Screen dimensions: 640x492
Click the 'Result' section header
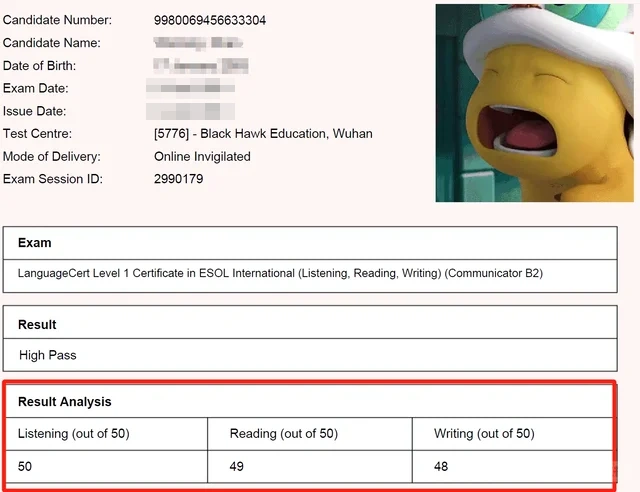click(x=37, y=325)
